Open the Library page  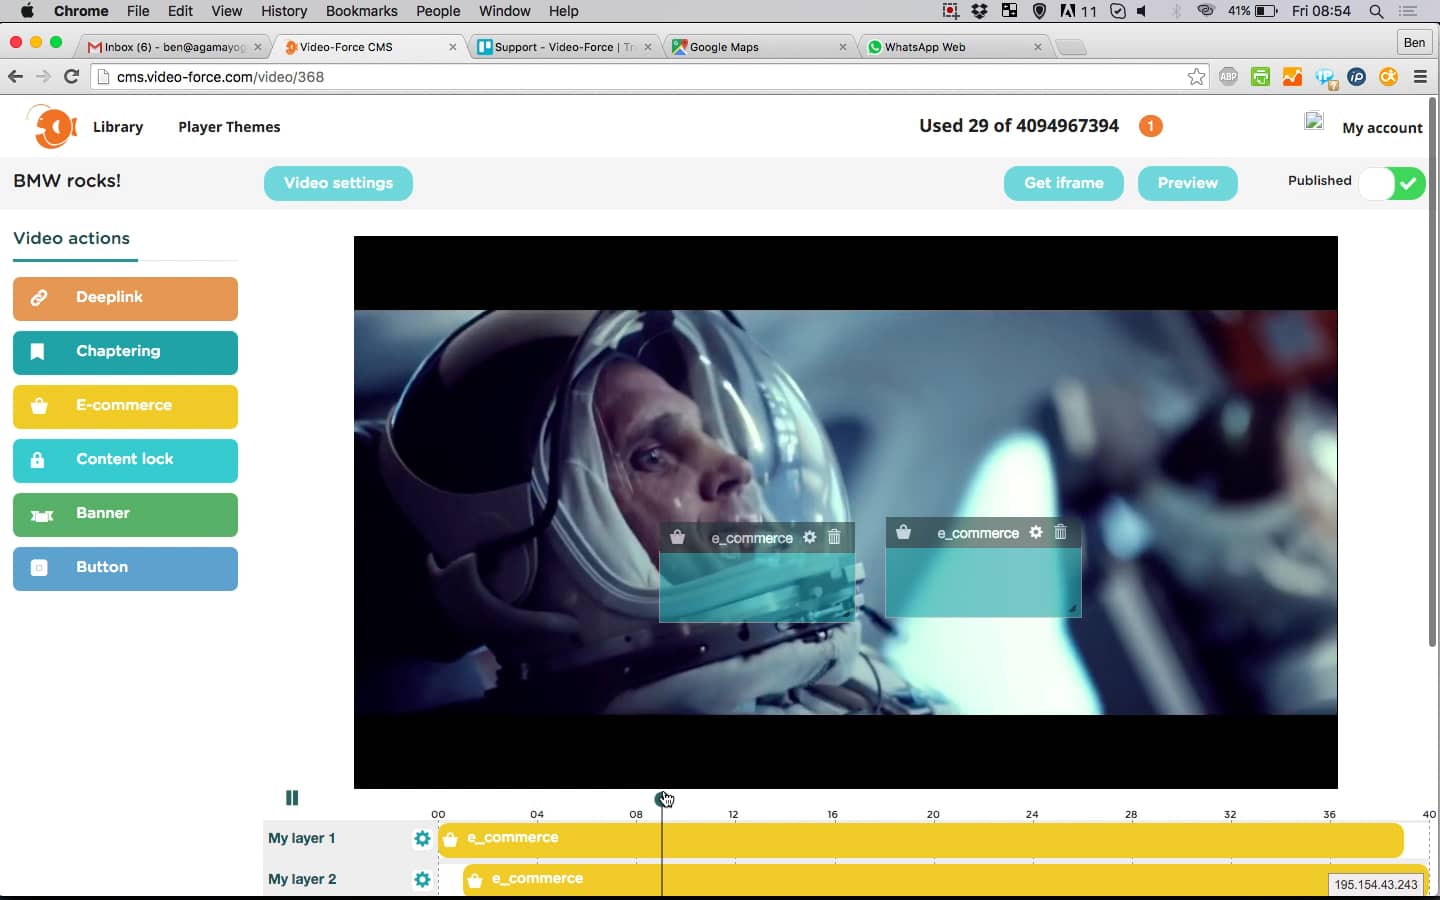click(118, 127)
